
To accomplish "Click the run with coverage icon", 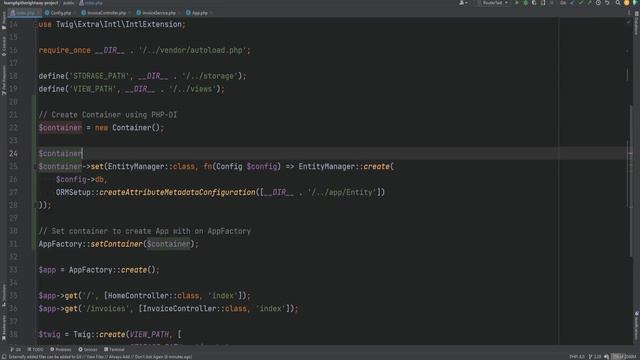I will click(x=534, y=3).
